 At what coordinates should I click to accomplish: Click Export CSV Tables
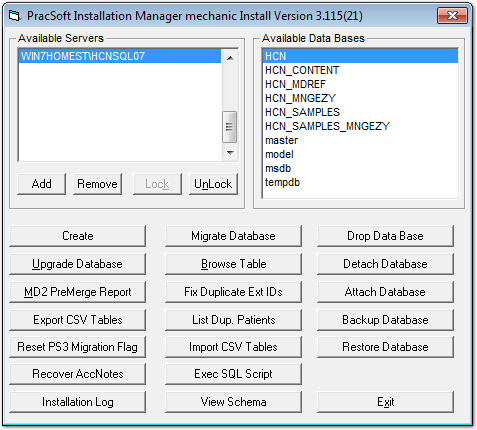(77, 320)
